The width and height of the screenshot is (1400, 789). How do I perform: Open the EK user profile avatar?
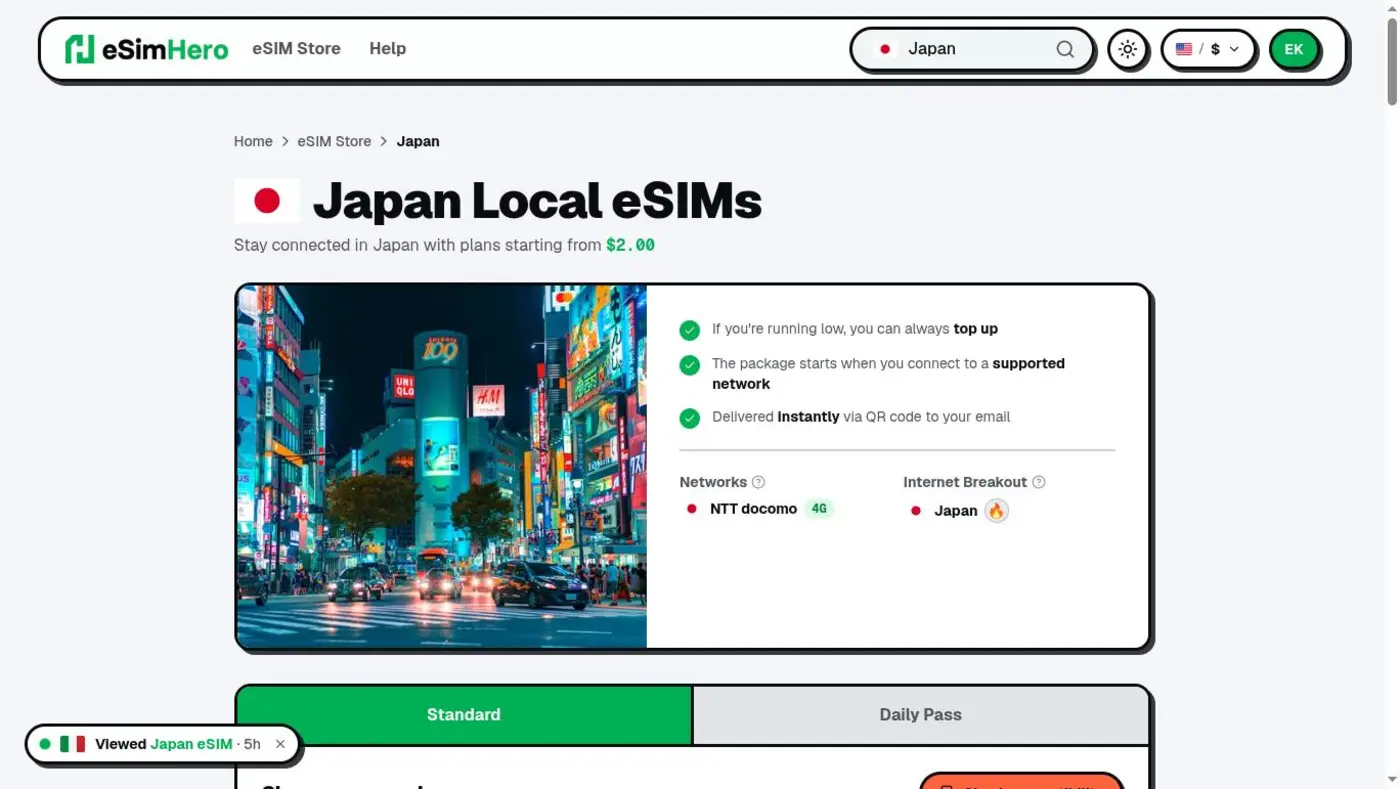[x=1294, y=49]
